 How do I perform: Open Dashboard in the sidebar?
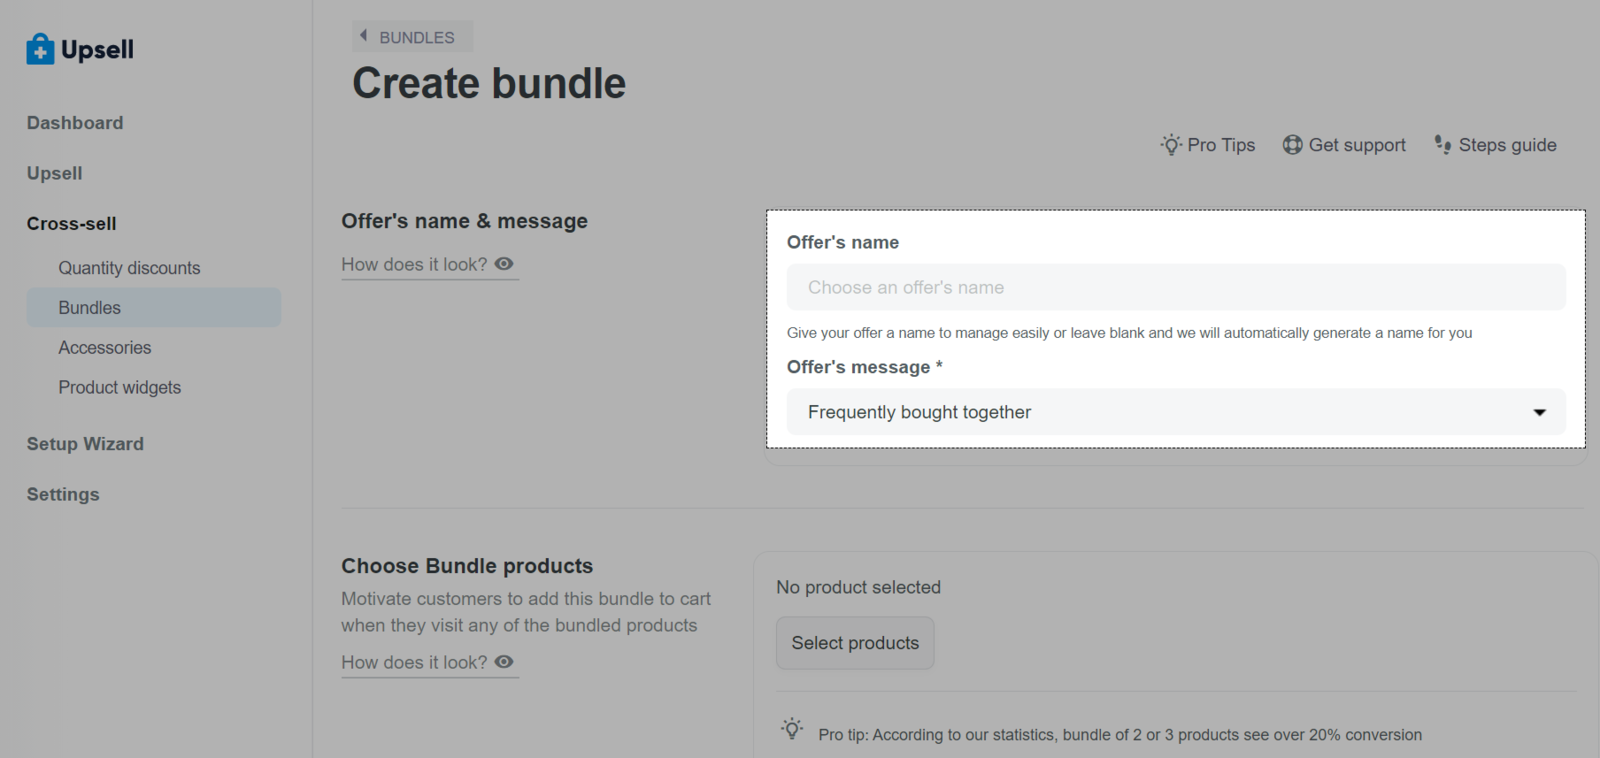tap(75, 123)
